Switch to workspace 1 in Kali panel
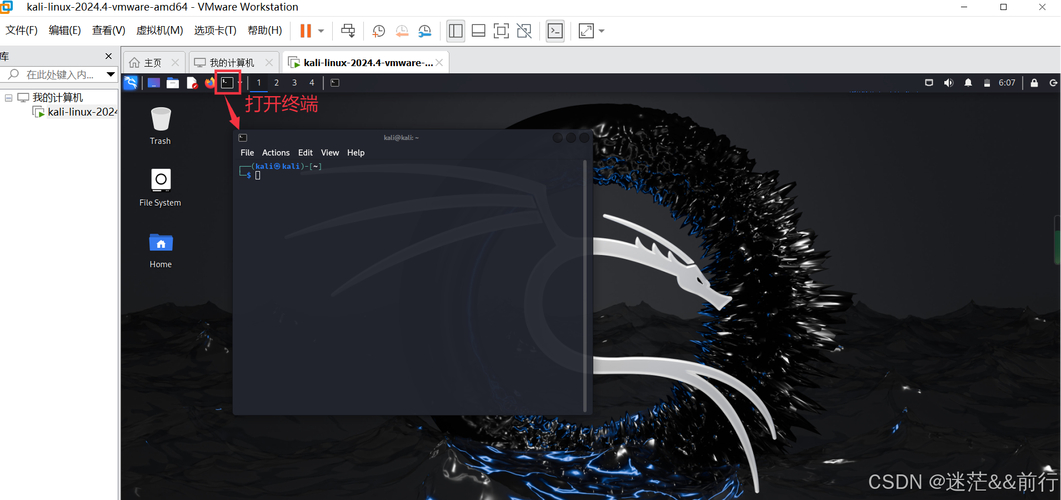Image resolution: width=1061 pixels, height=500 pixels. [x=258, y=83]
